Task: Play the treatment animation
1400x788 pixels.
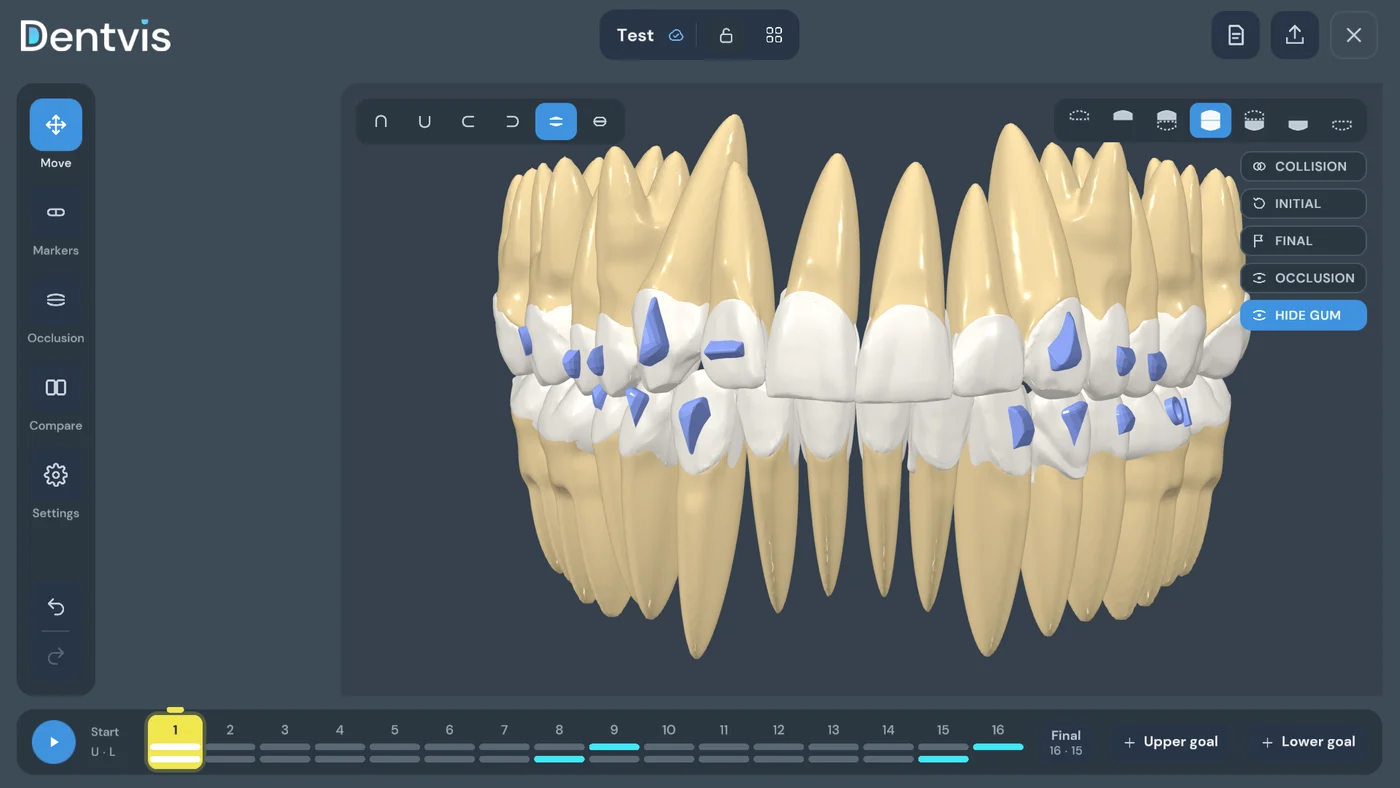Action: [54, 742]
